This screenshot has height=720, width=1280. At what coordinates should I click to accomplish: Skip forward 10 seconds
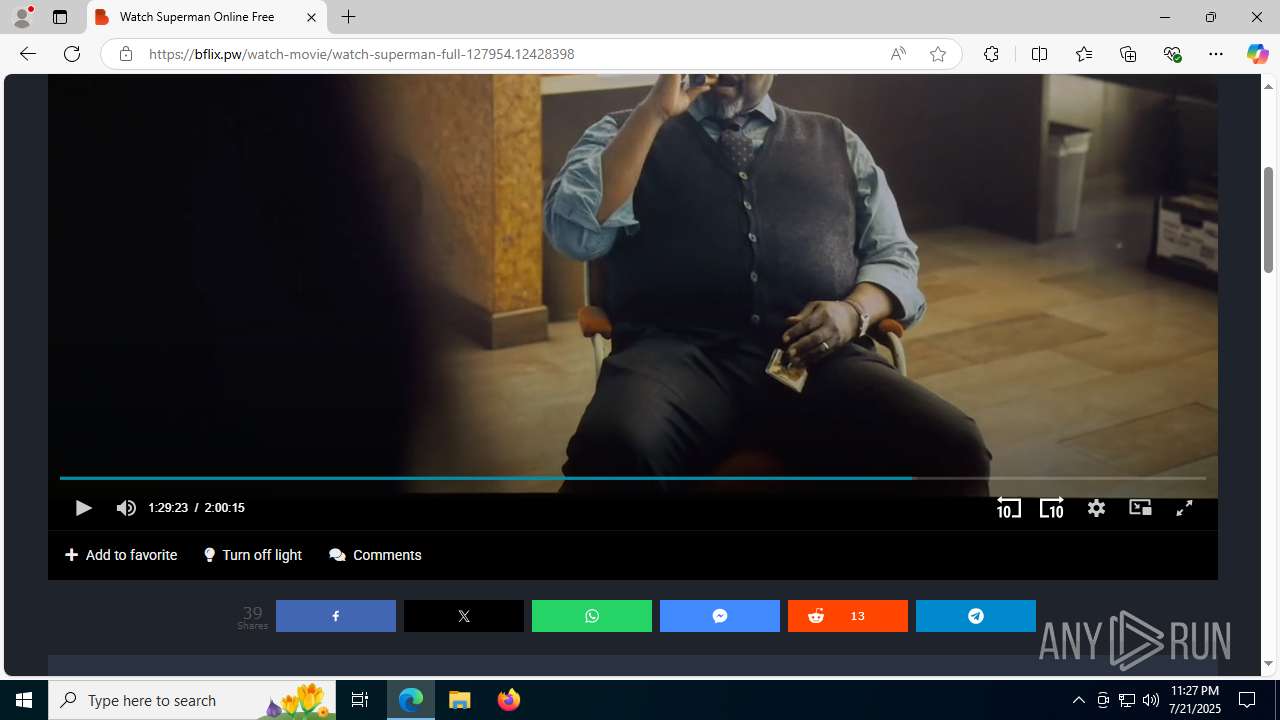tap(1051, 508)
